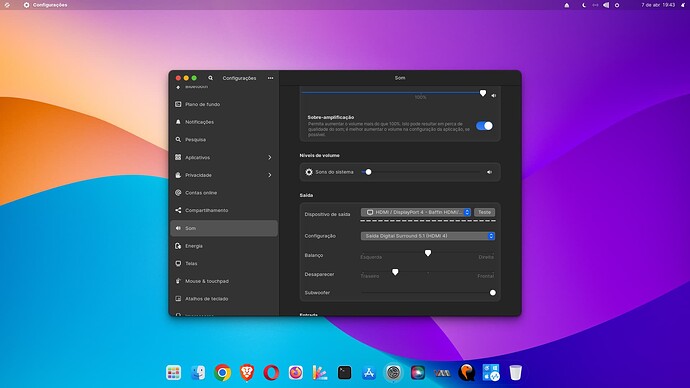Toggle the Sobre-amplificação switch
Screen dimensions: 690x388
(484, 126)
